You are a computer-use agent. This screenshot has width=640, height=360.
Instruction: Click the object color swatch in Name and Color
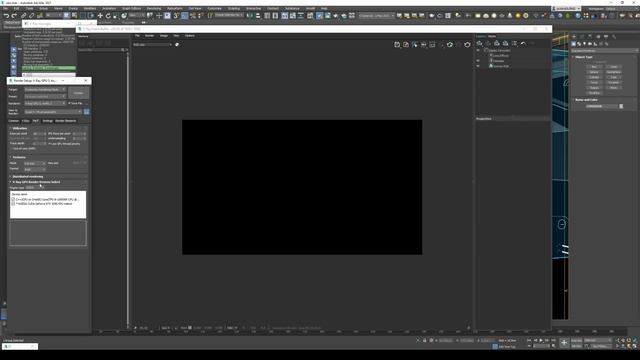click(x=621, y=106)
